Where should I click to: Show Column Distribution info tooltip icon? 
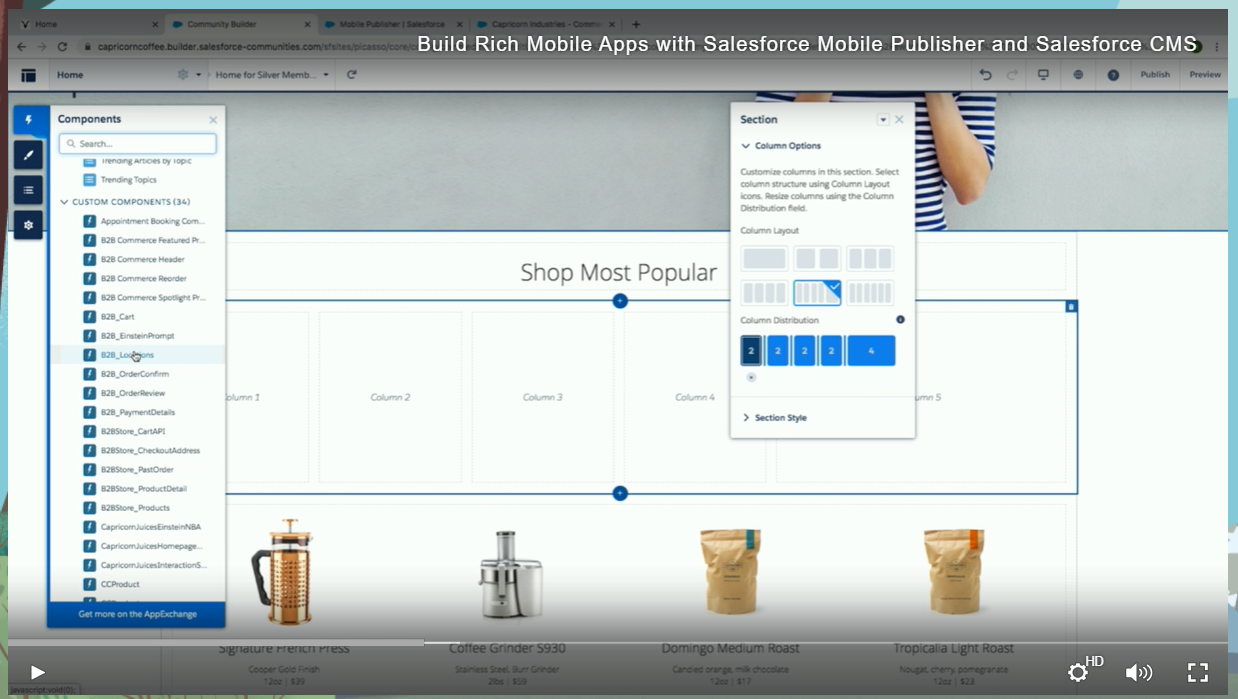(x=900, y=320)
